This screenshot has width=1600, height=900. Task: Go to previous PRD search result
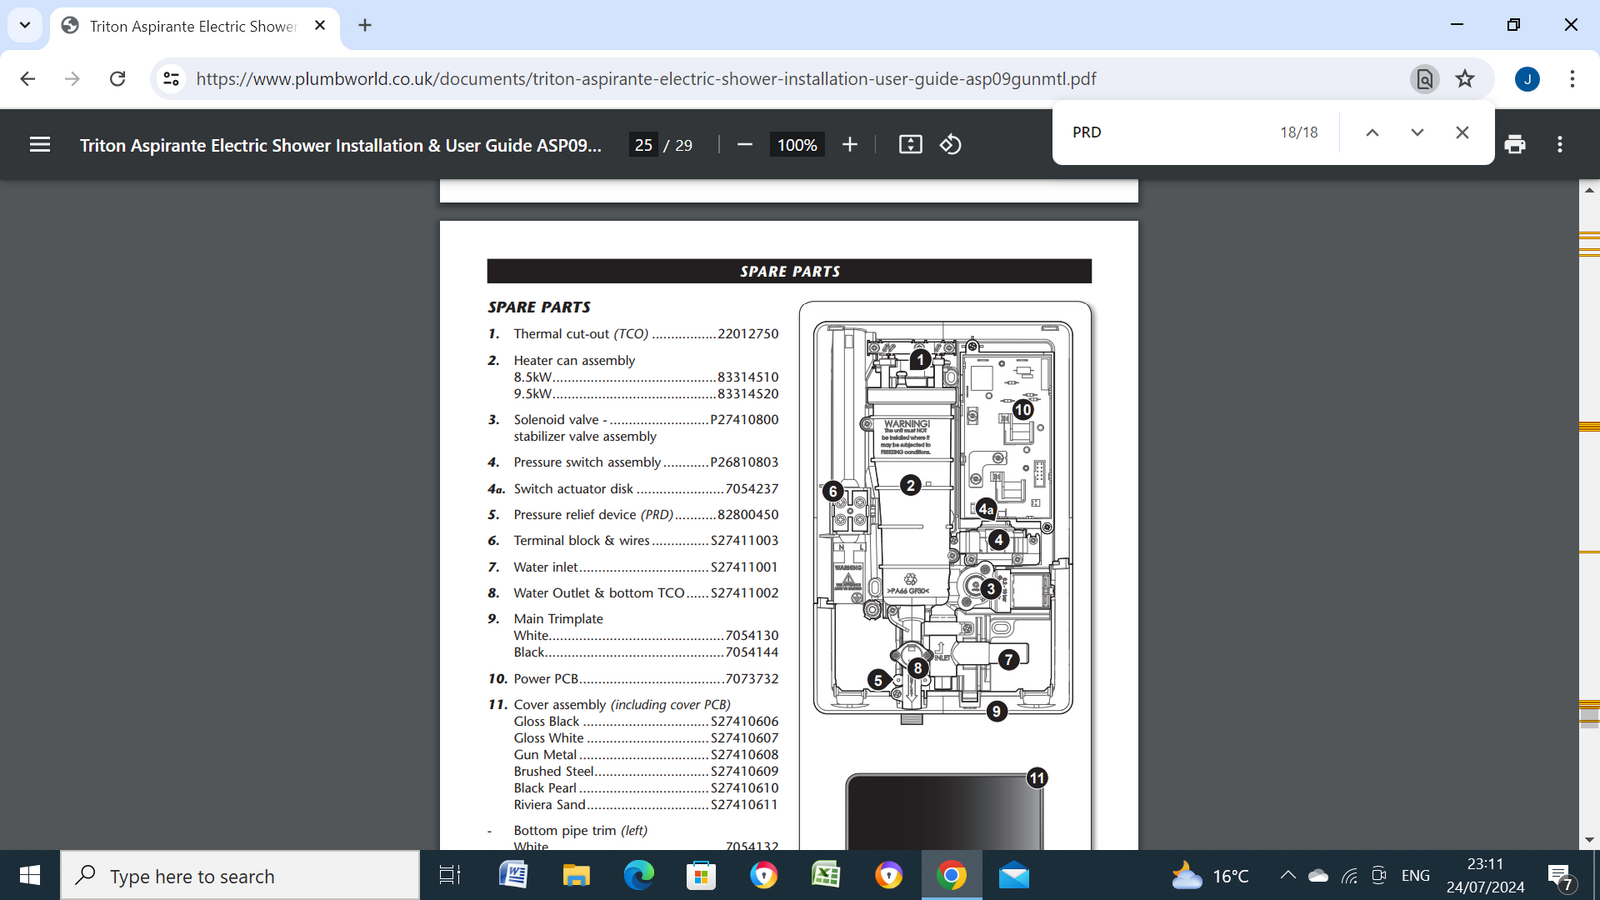[x=1372, y=131]
